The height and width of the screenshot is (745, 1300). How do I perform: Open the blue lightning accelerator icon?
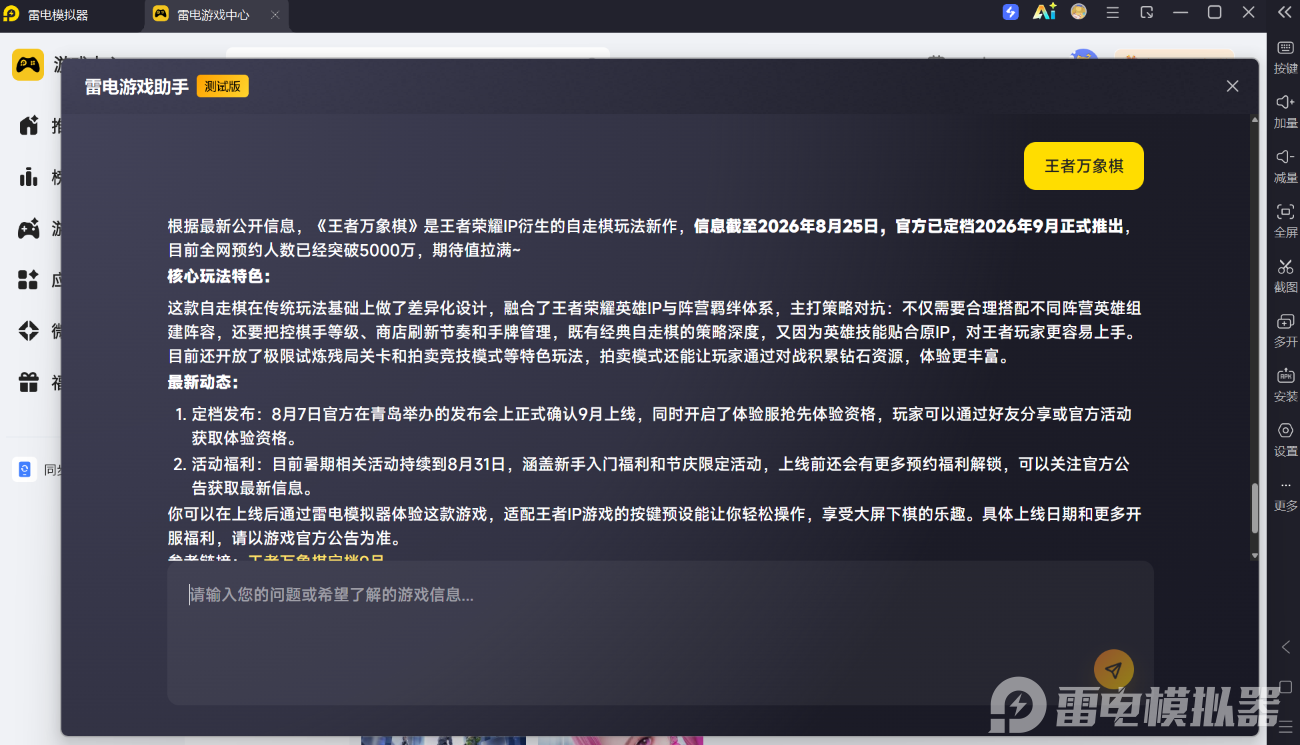point(1011,12)
